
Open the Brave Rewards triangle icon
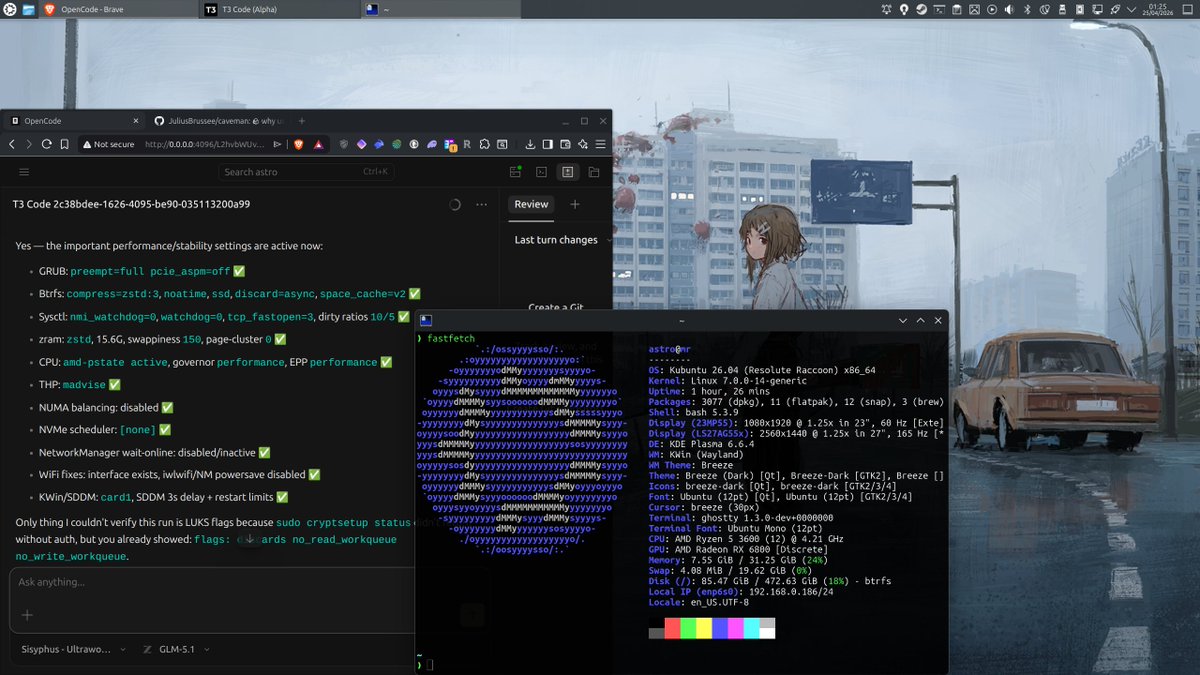[x=319, y=144]
